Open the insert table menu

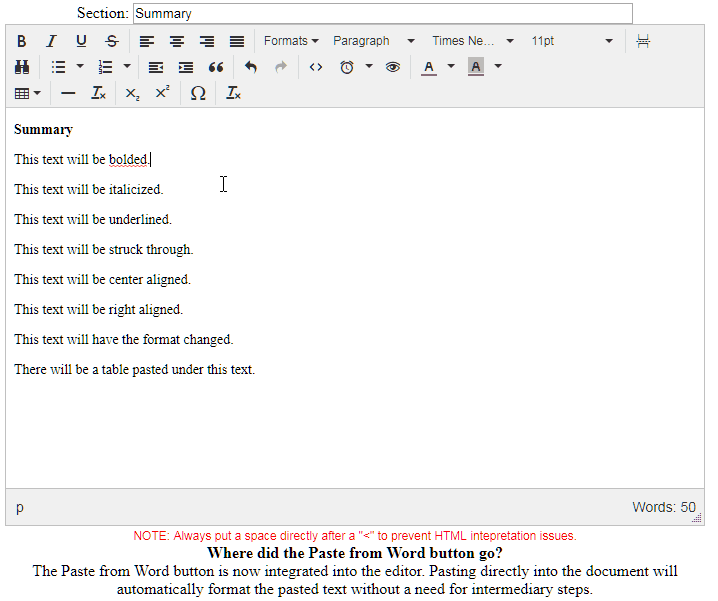28,93
